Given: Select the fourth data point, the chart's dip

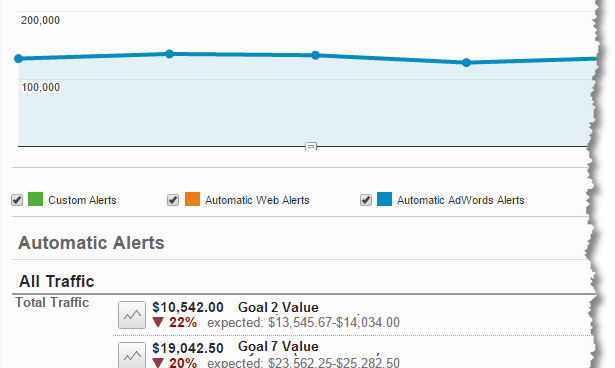Looking at the screenshot, I should (466, 62).
